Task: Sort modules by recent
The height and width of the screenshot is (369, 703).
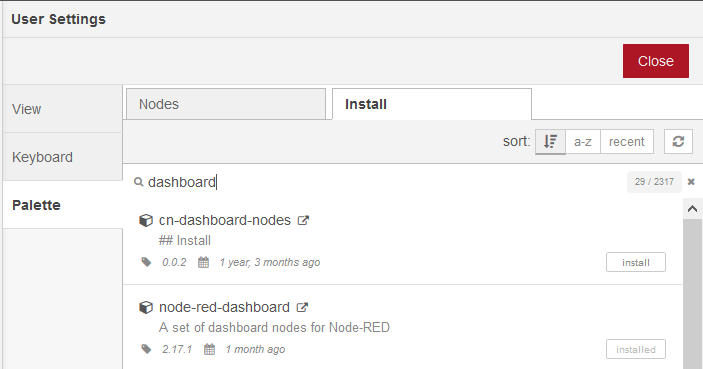Action: point(626,142)
